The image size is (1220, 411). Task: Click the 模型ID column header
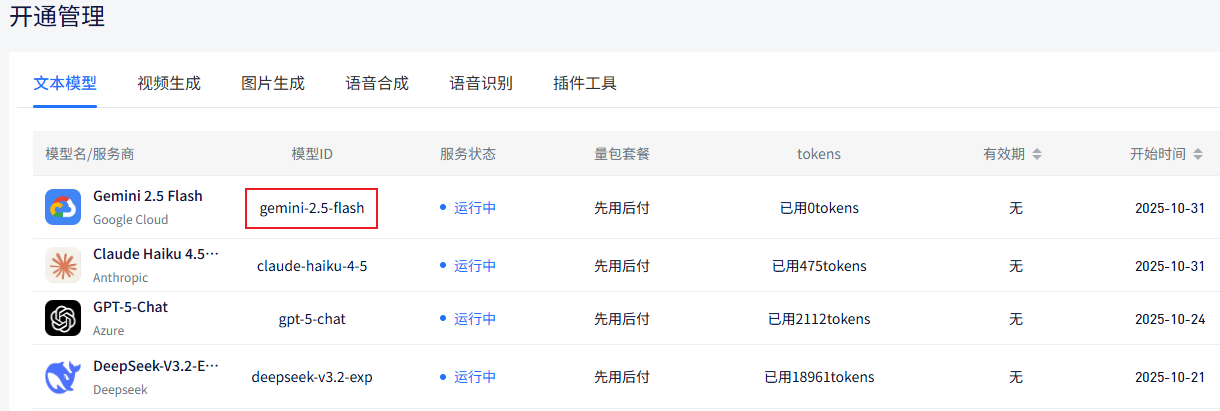click(312, 154)
